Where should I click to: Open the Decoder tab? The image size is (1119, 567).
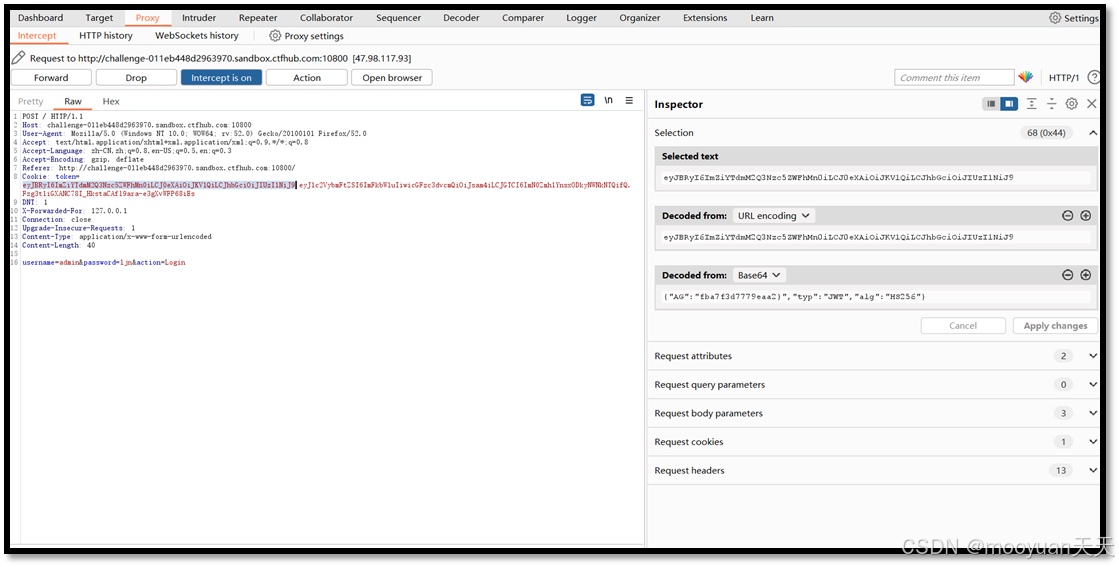[x=461, y=18]
